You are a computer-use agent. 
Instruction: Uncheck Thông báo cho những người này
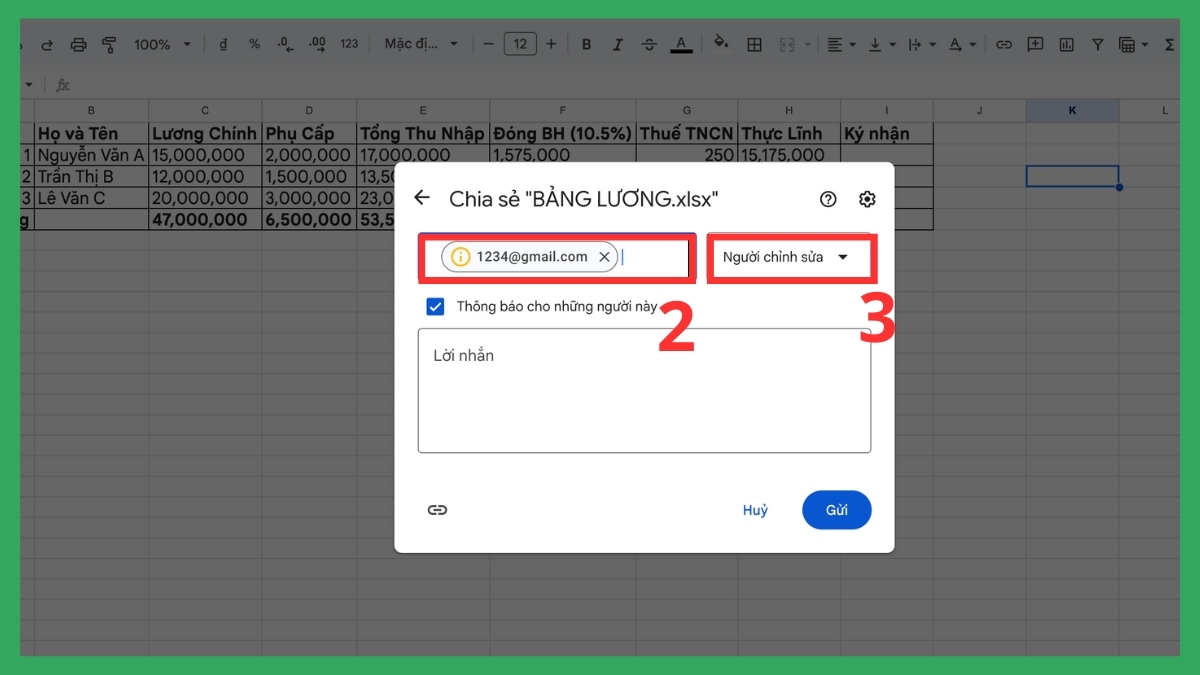click(x=435, y=306)
